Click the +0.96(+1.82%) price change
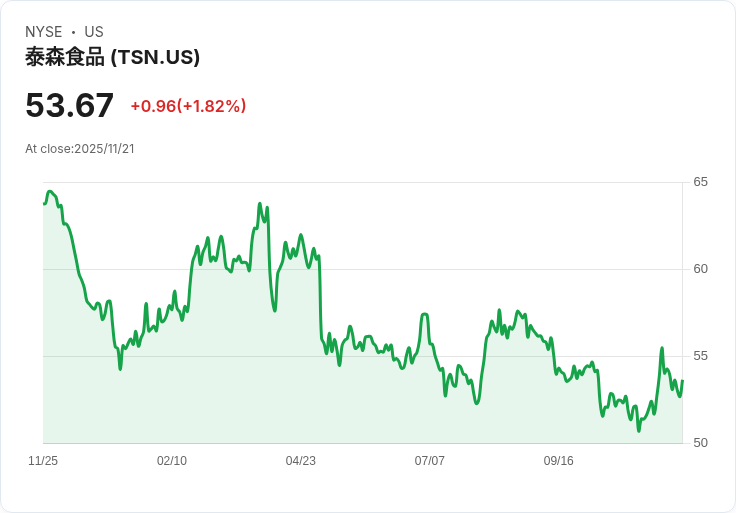The image size is (736, 513). 188,106
